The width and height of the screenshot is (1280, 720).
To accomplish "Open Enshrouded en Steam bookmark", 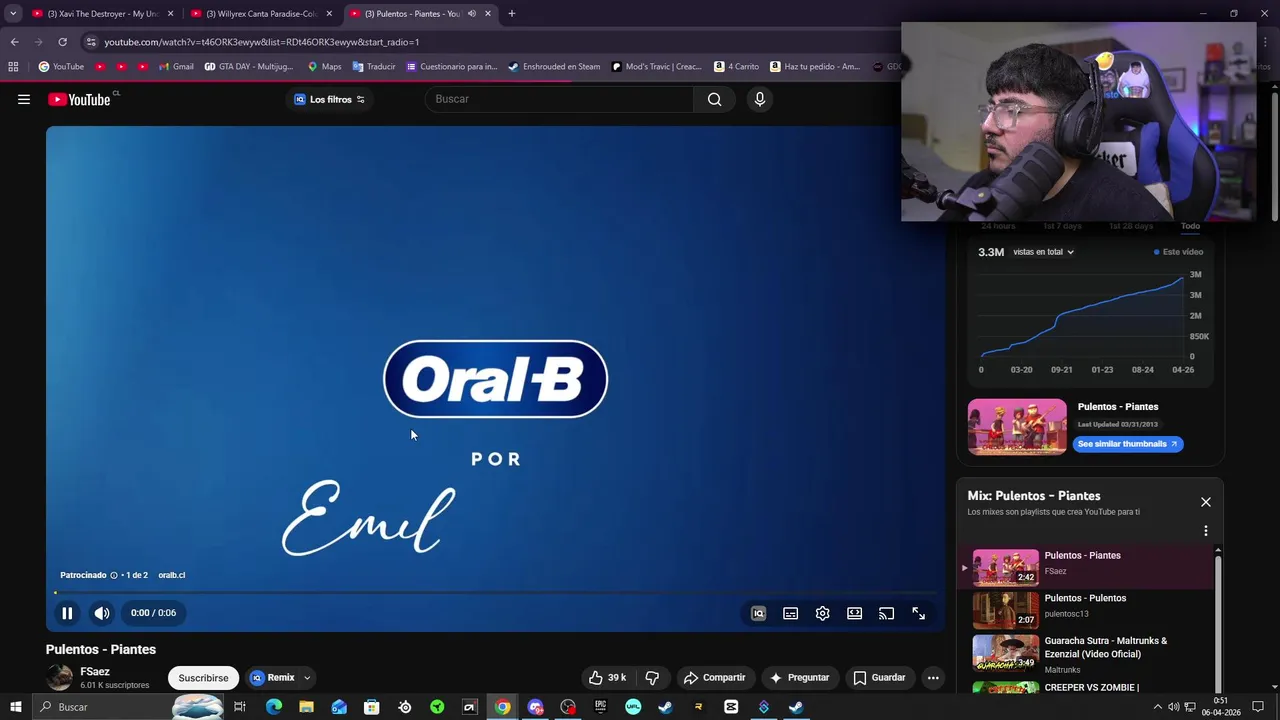I will coord(554,67).
